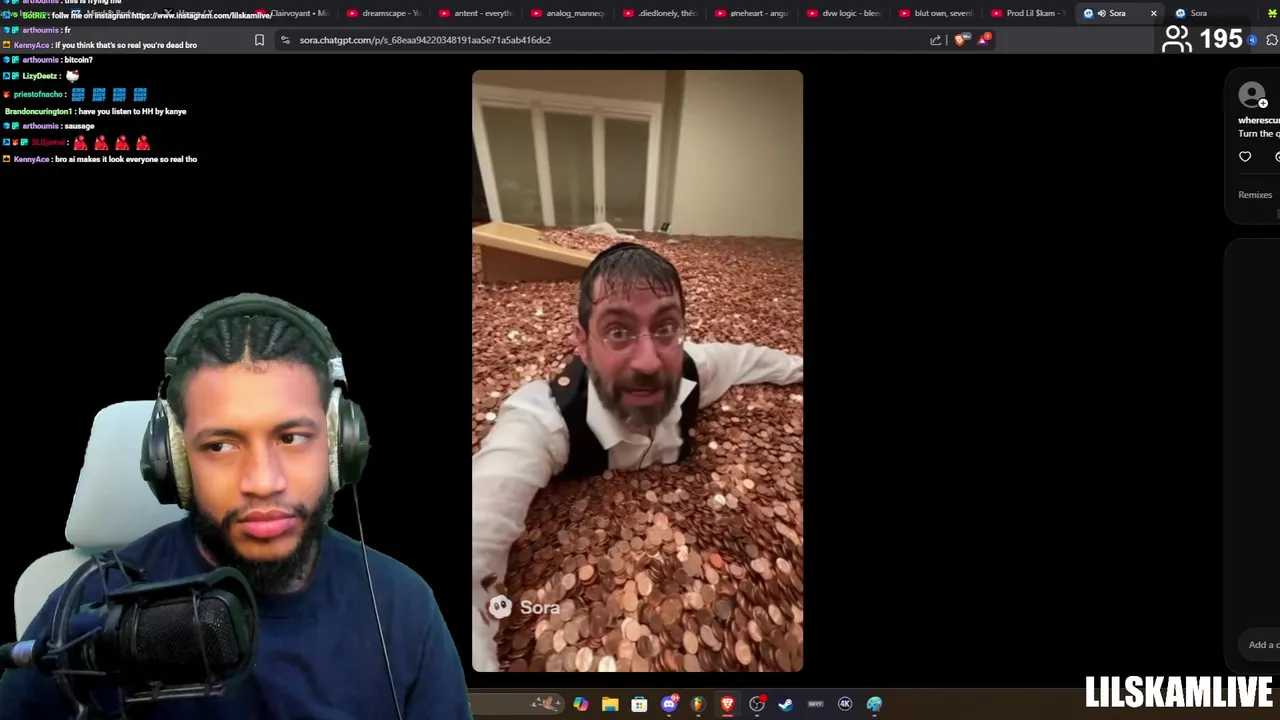Switch to øneheart tab
This screenshot has height=720, width=1280.
click(x=752, y=13)
